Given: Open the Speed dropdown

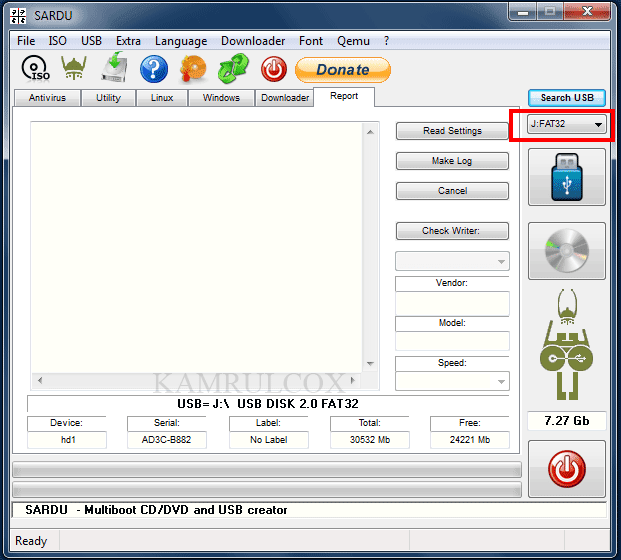Looking at the screenshot, I should coord(452,381).
